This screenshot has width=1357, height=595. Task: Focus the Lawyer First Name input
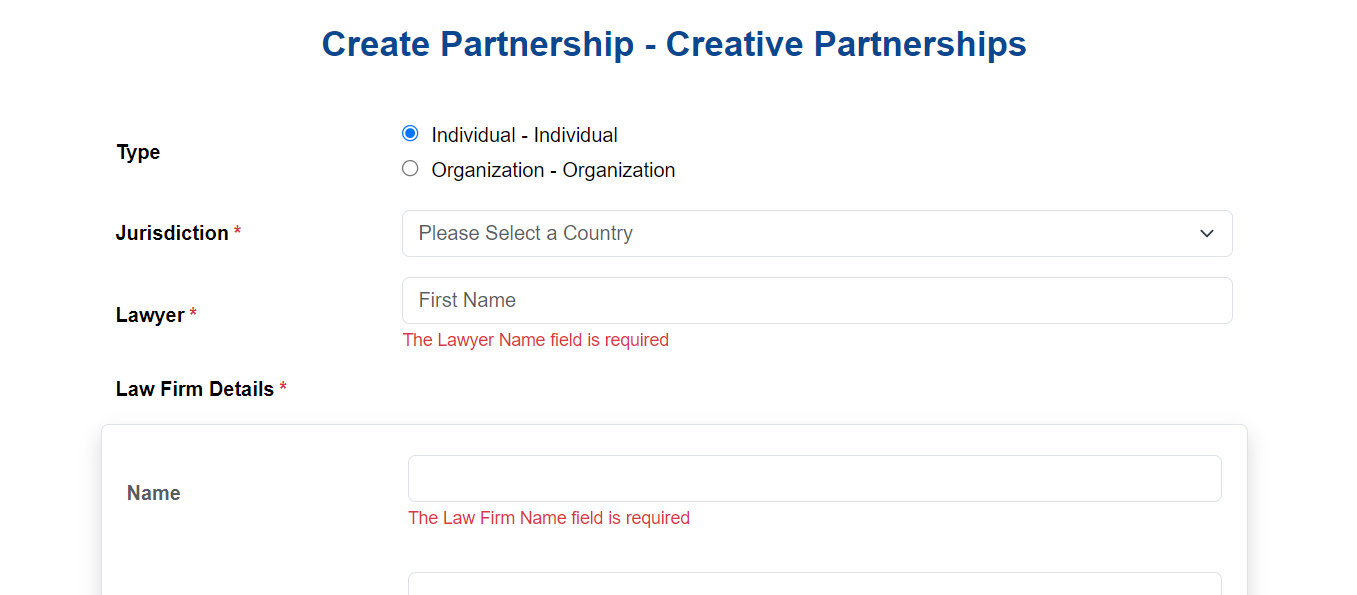tap(817, 300)
